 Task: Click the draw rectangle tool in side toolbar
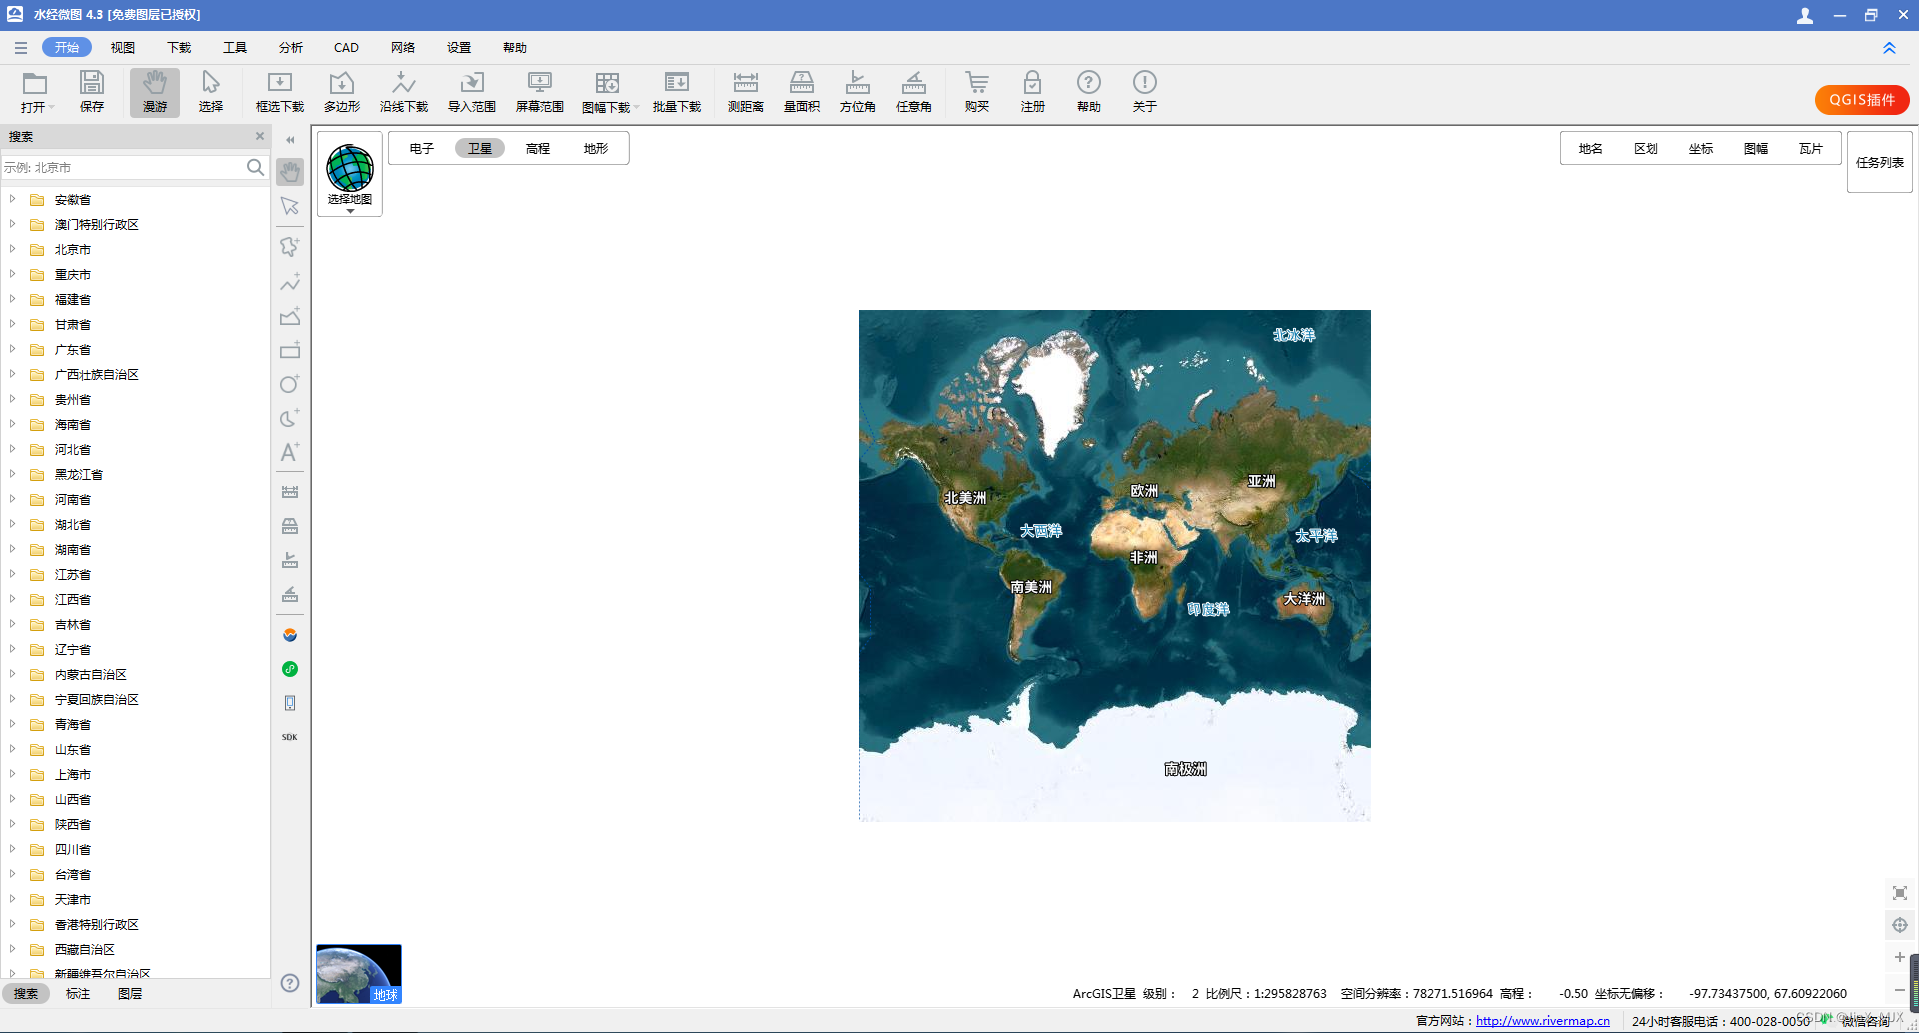click(x=290, y=350)
